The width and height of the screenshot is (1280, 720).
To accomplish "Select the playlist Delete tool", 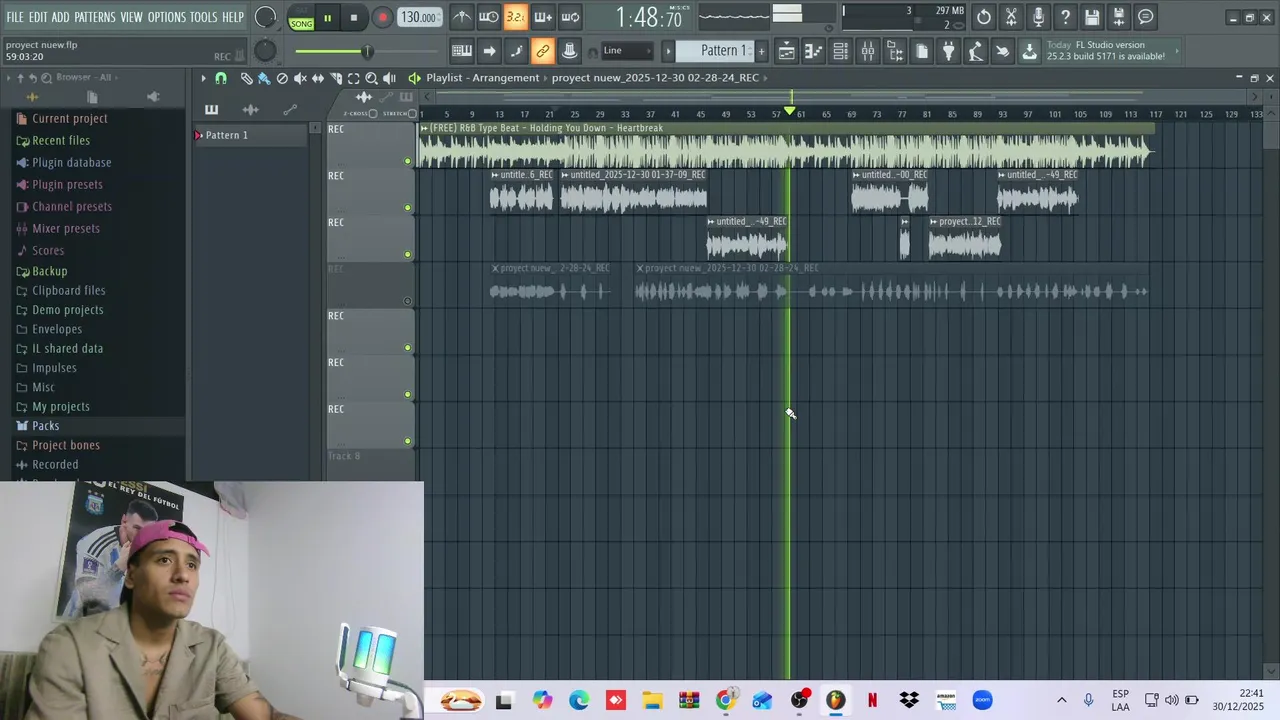I will tap(282, 78).
